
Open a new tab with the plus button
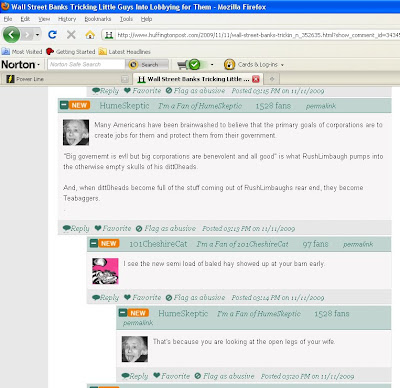point(272,79)
